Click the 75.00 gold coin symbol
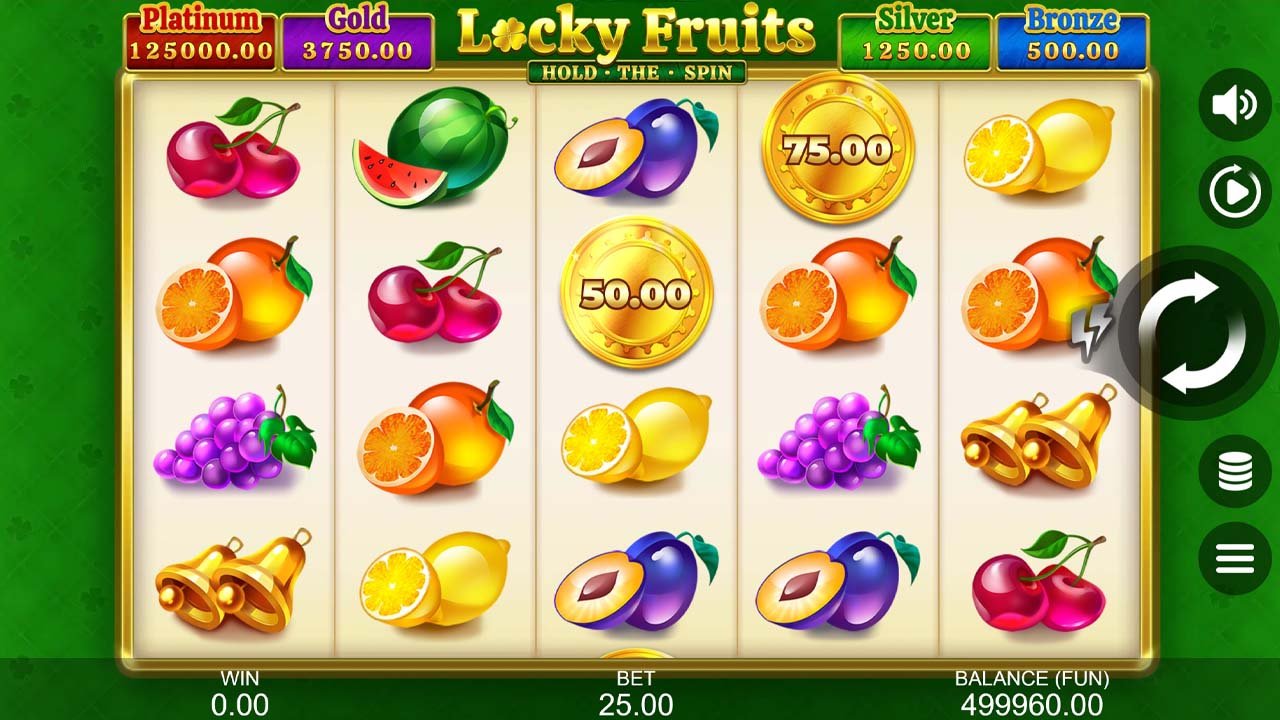Viewport: 1280px width, 720px height. point(838,149)
